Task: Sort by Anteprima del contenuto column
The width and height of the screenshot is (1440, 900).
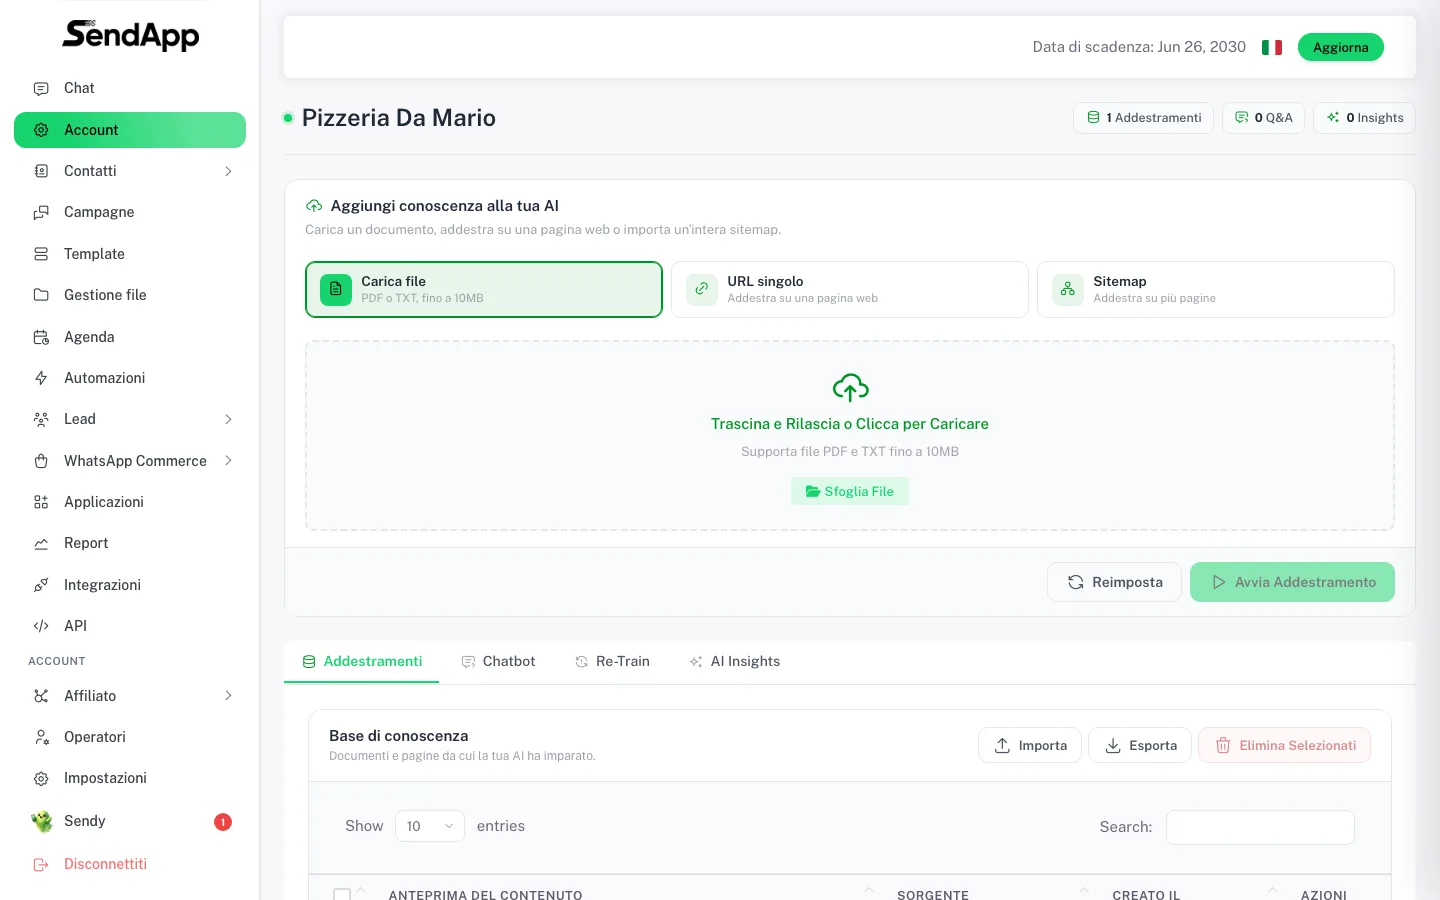Action: (485, 895)
